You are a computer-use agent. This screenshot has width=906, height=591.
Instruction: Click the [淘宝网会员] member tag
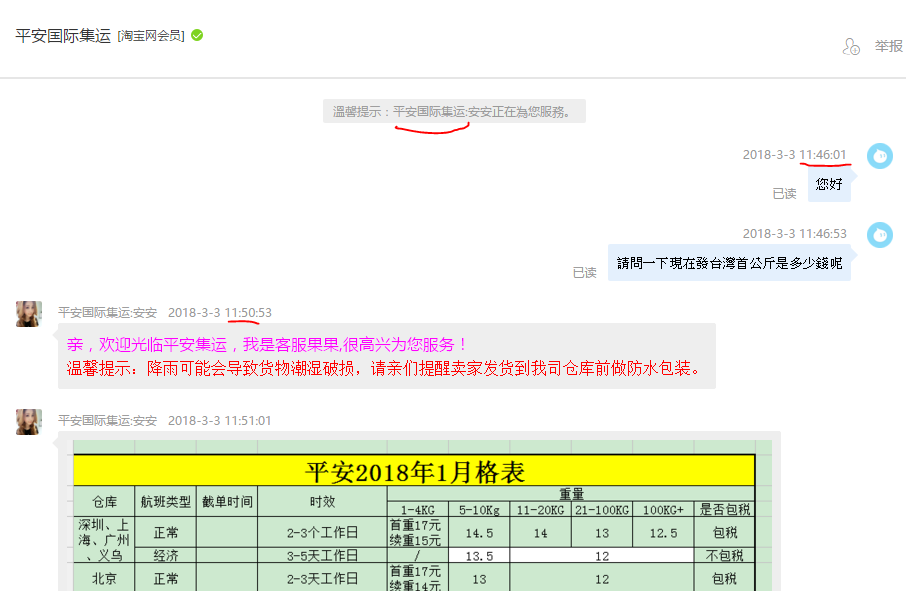point(151,36)
